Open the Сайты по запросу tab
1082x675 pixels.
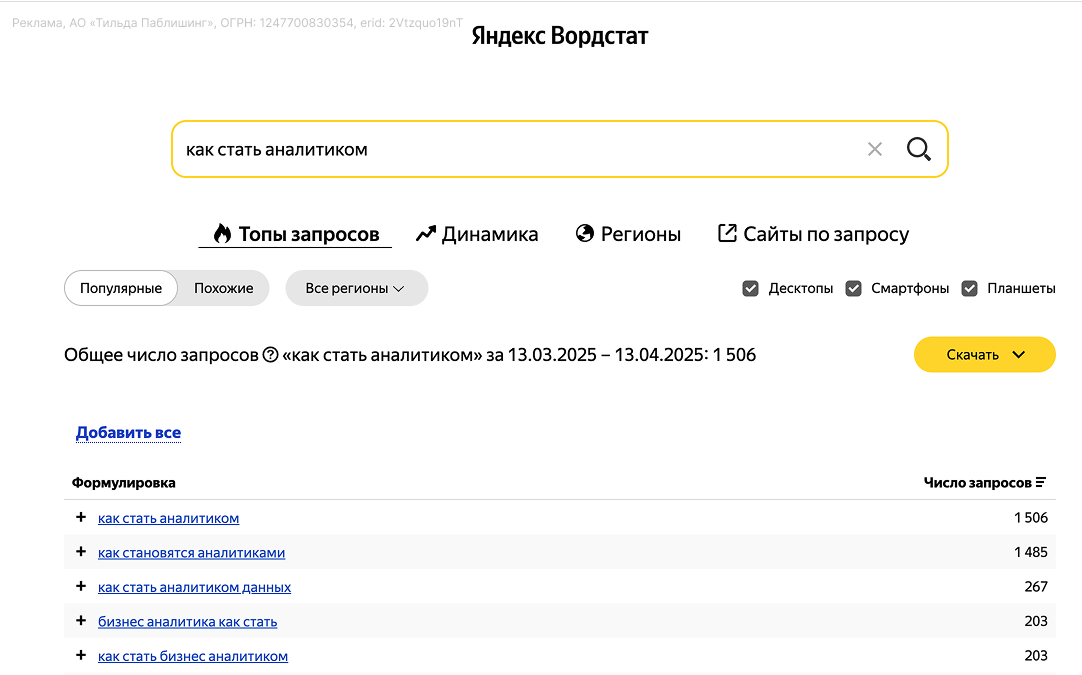(x=813, y=234)
